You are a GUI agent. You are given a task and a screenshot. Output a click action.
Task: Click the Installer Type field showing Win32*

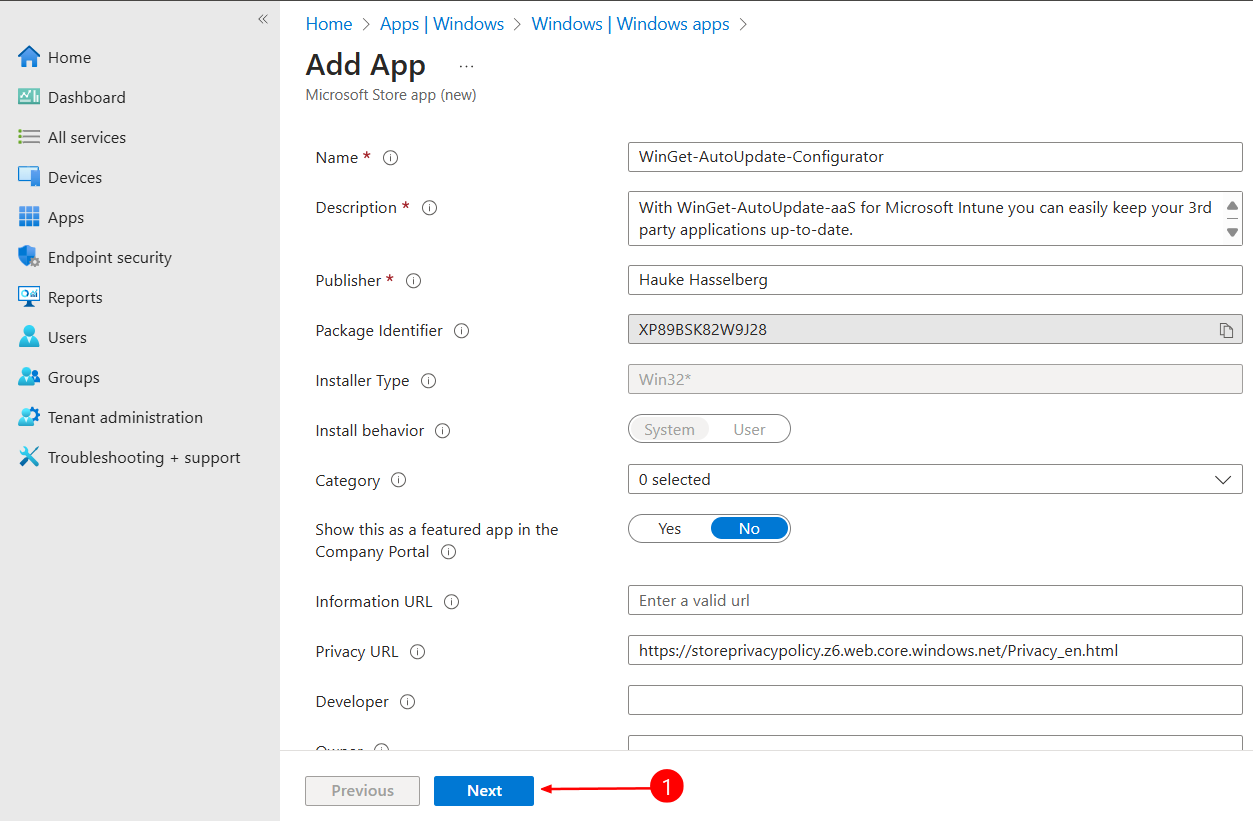click(x=935, y=379)
